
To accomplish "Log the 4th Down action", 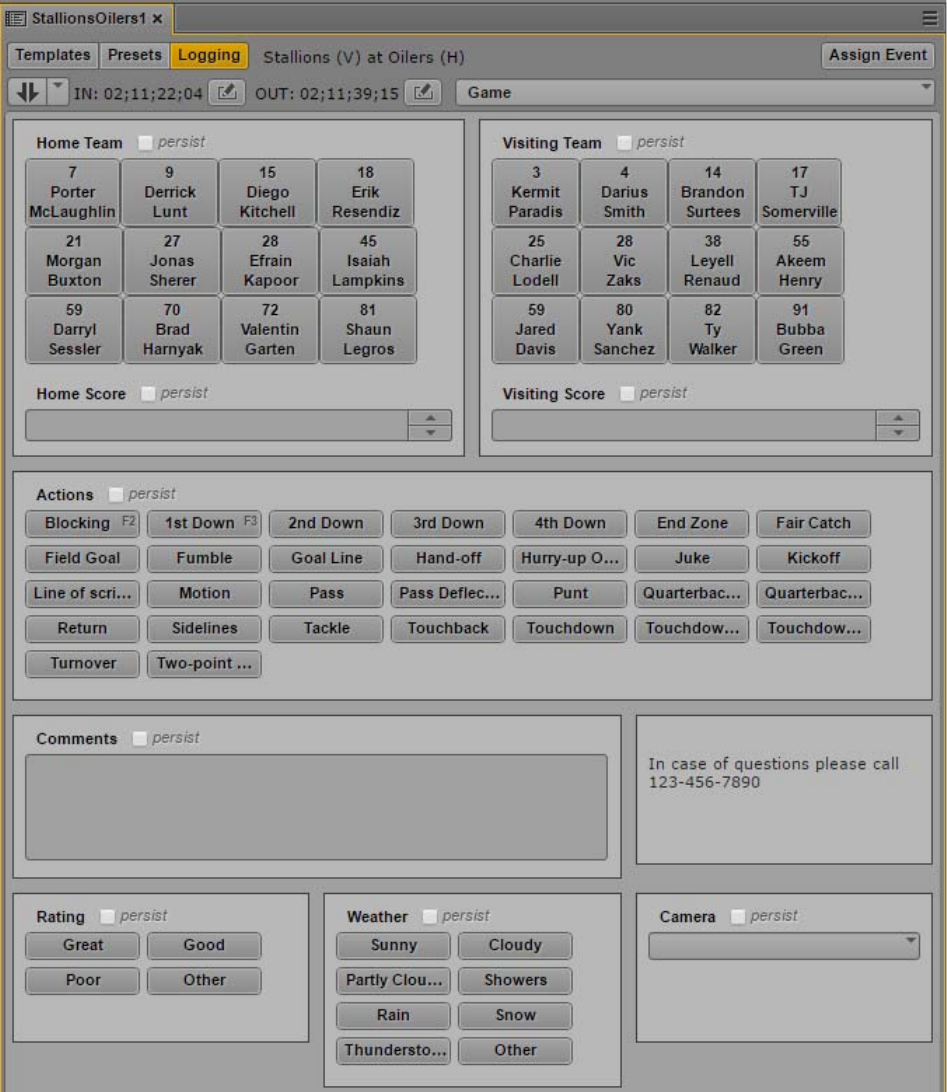I will point(570,524).
